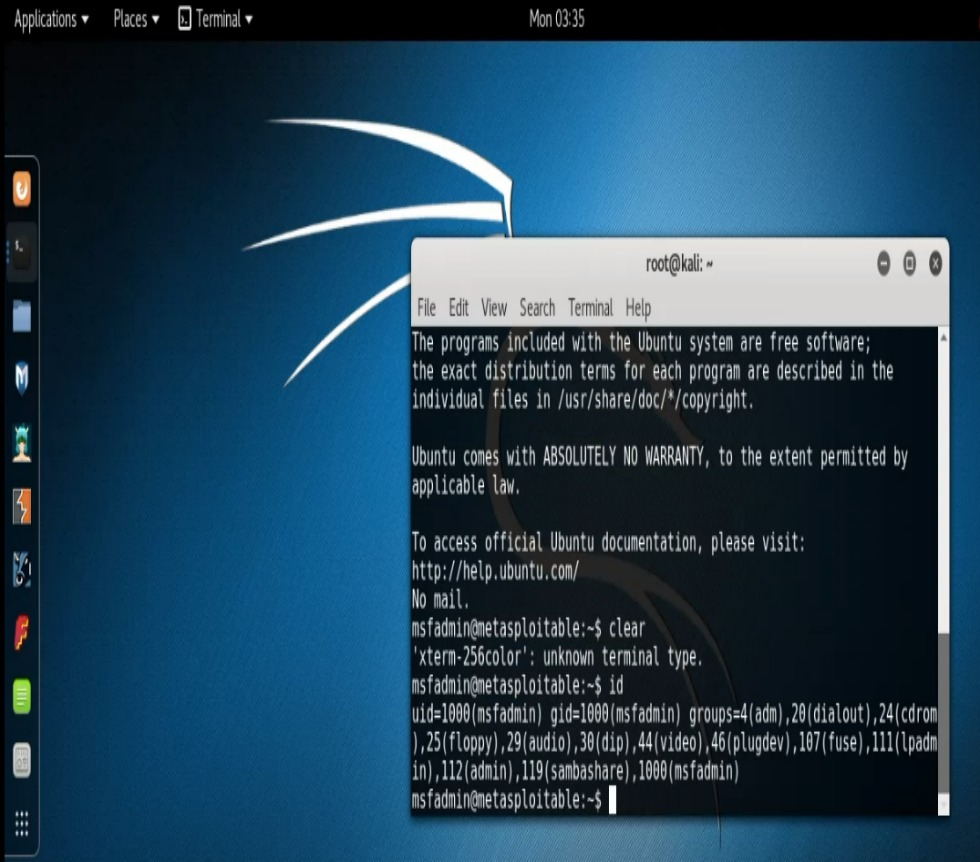Click the 'uid=1000(msfadmin)' output text
This screenshot has height=862, width=980.
[x=478, y=714]
